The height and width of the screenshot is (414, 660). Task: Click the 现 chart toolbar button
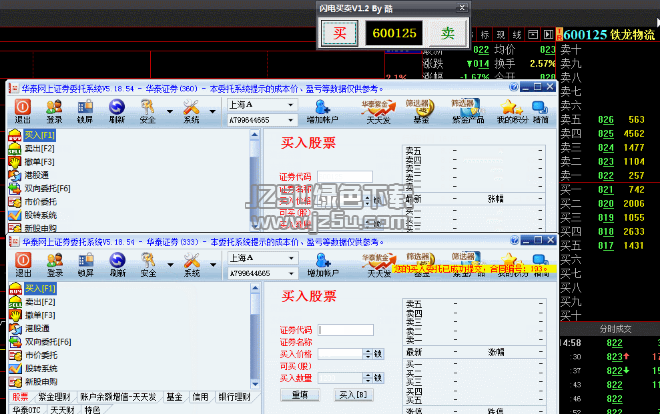(501, 34)
